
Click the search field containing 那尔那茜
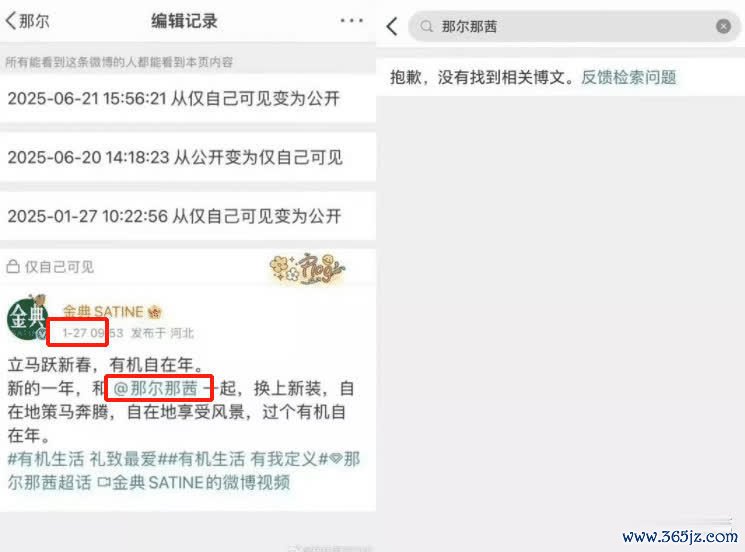point(574,26)
